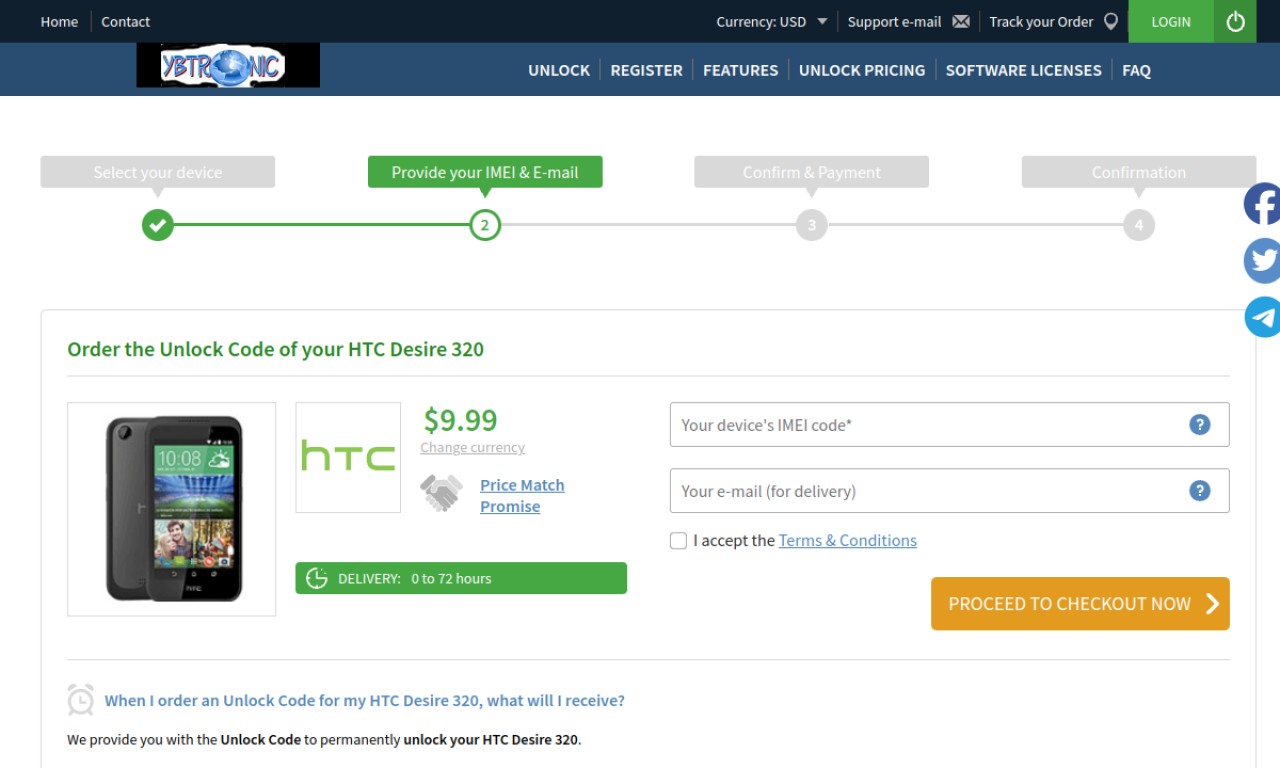Viewport: 1280px width, 768px height.
Task: Open the Terms & Conditions link
Action: tap(848, 540)
